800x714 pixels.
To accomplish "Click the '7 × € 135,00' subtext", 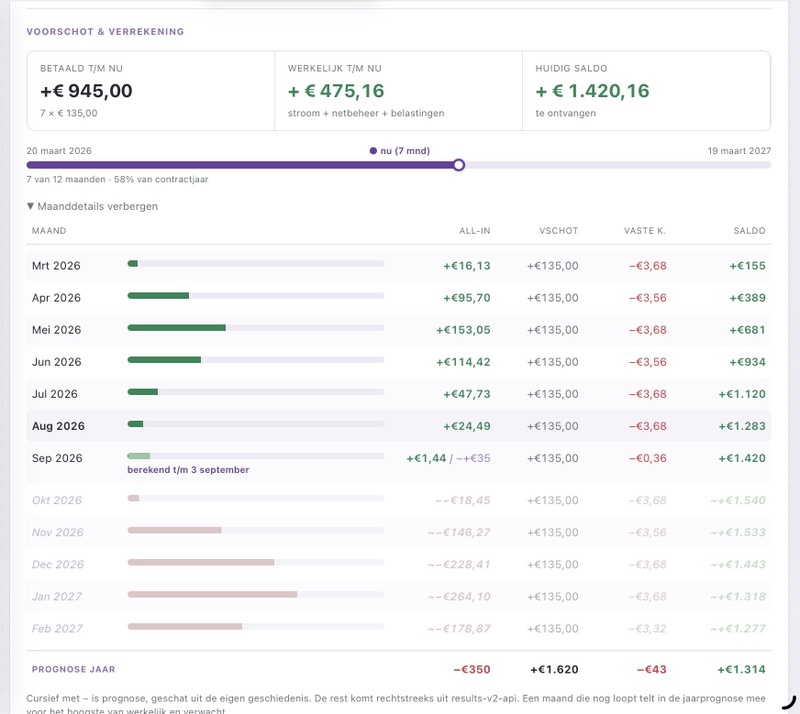I will (x=68, y=113).
